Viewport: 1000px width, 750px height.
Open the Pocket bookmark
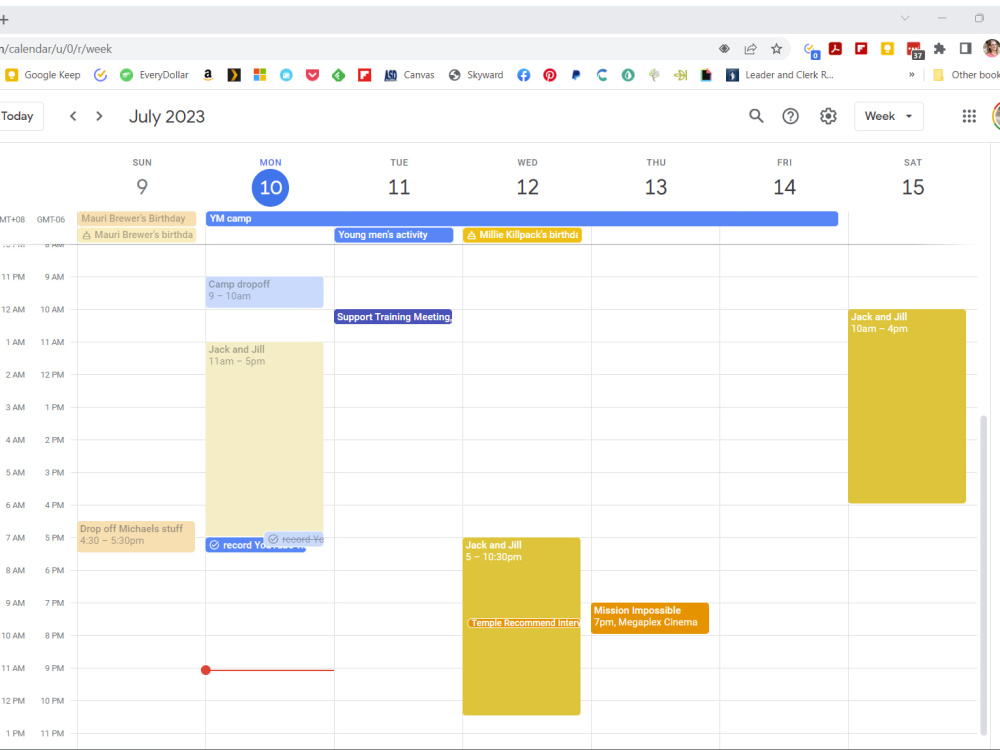(x=312, y=75)
